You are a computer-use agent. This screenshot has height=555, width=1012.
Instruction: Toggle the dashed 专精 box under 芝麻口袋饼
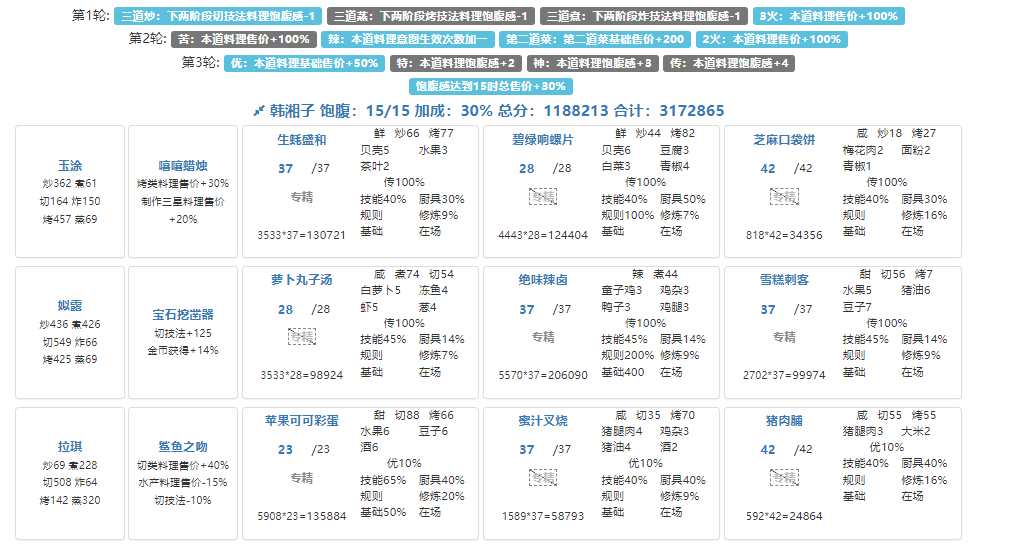(784, 197)
